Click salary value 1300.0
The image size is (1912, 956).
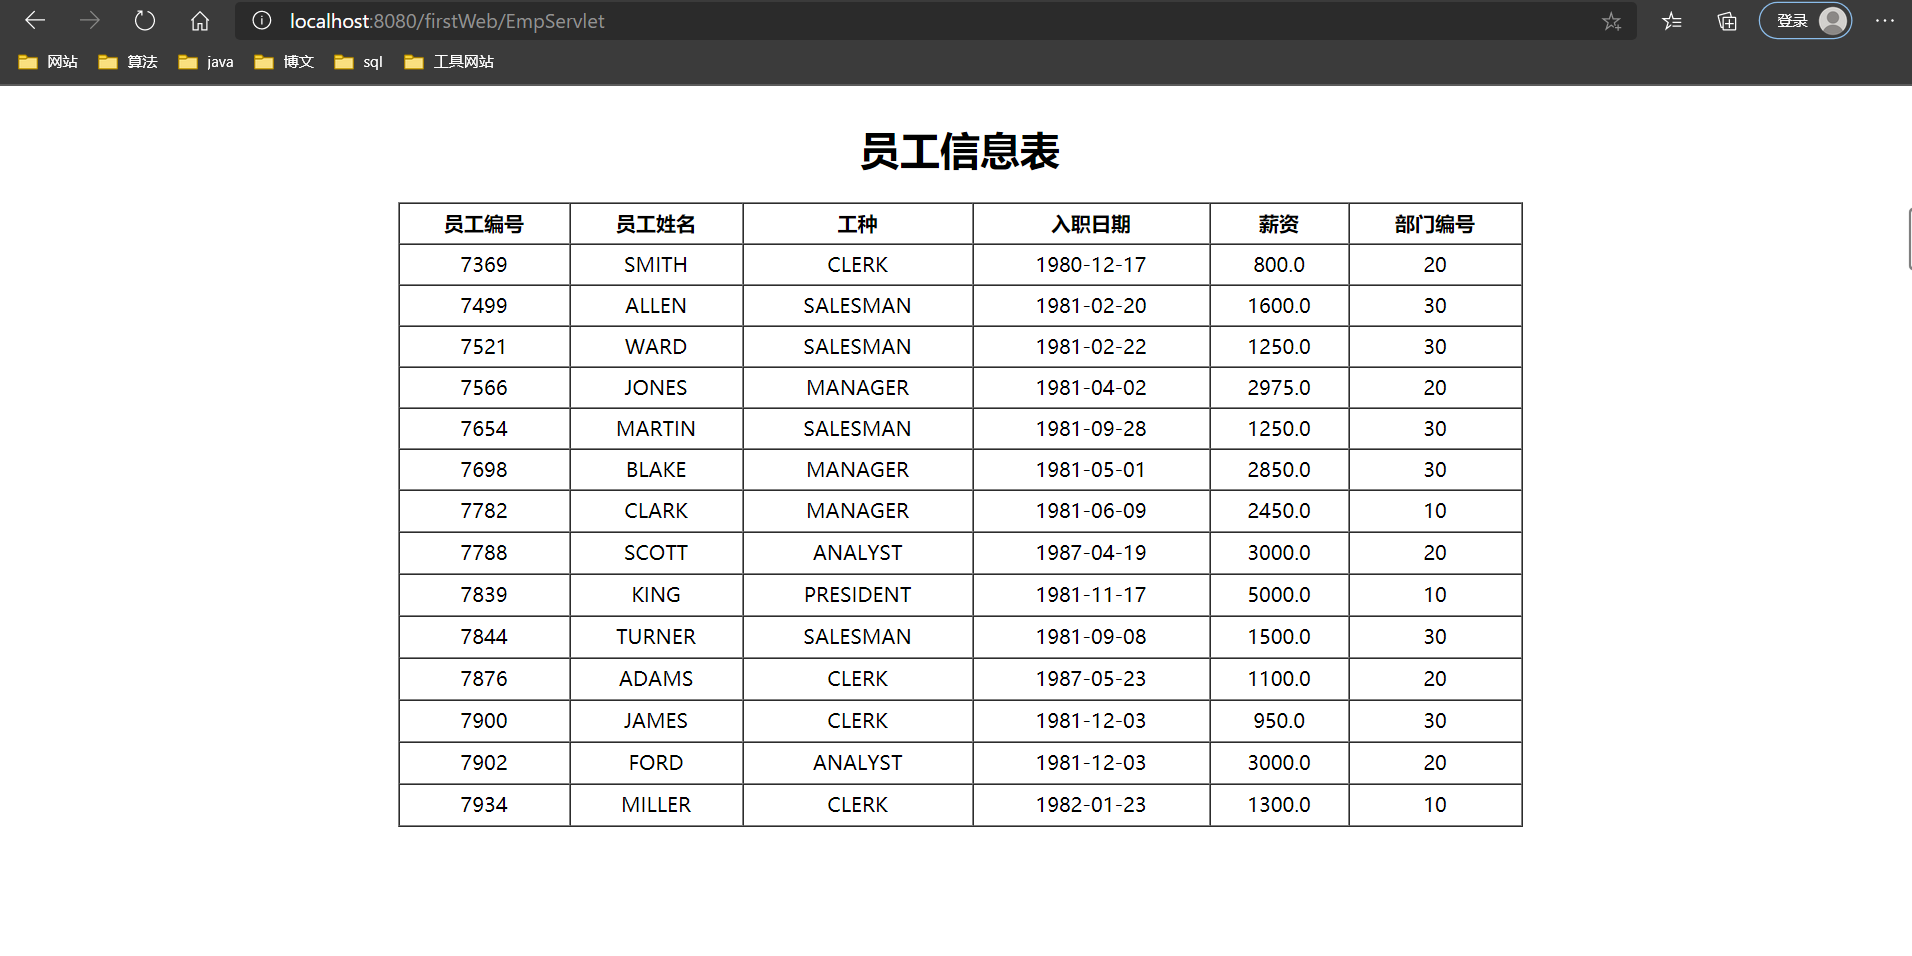[x=1279, y=805]
